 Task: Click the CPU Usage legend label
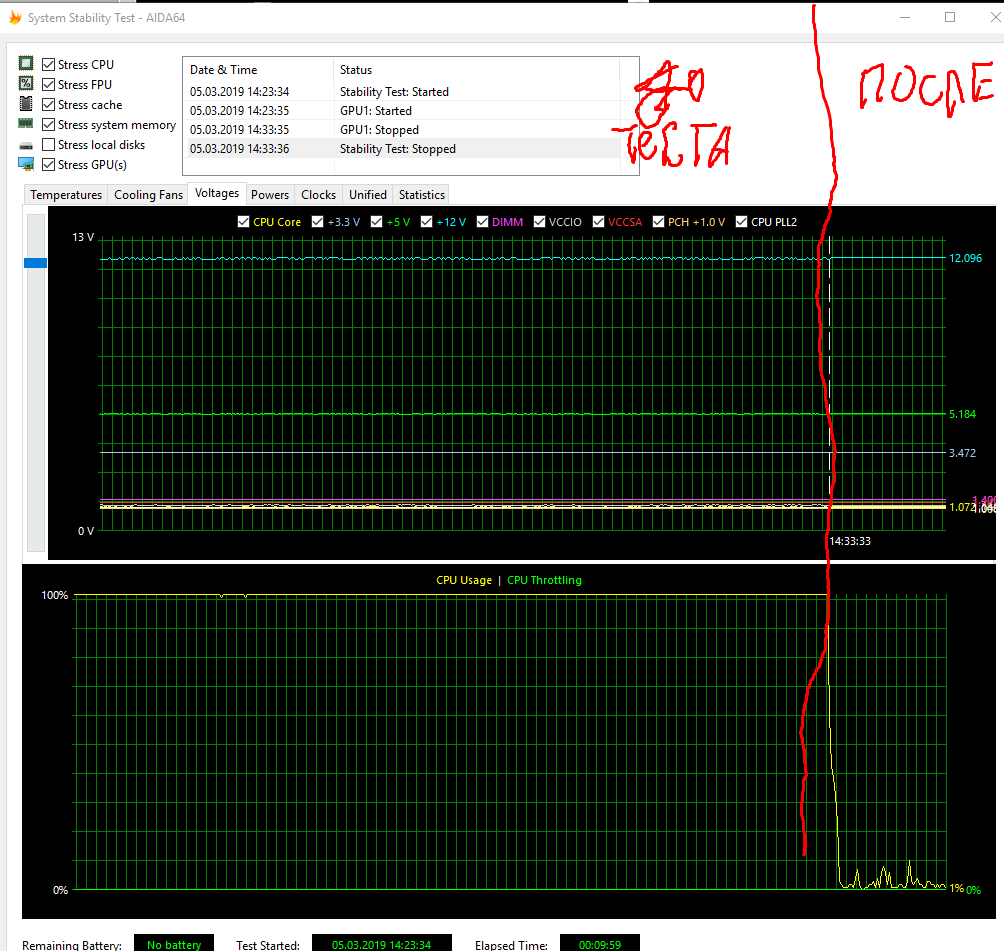pyautogui.click(x=464, y=580)
